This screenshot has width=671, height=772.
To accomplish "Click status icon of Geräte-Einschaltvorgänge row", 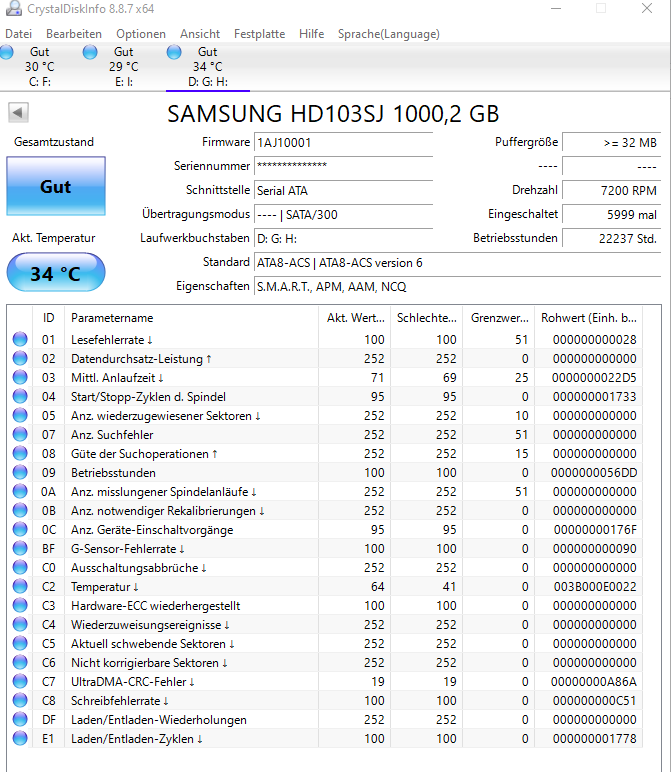I will click(20, 529).
